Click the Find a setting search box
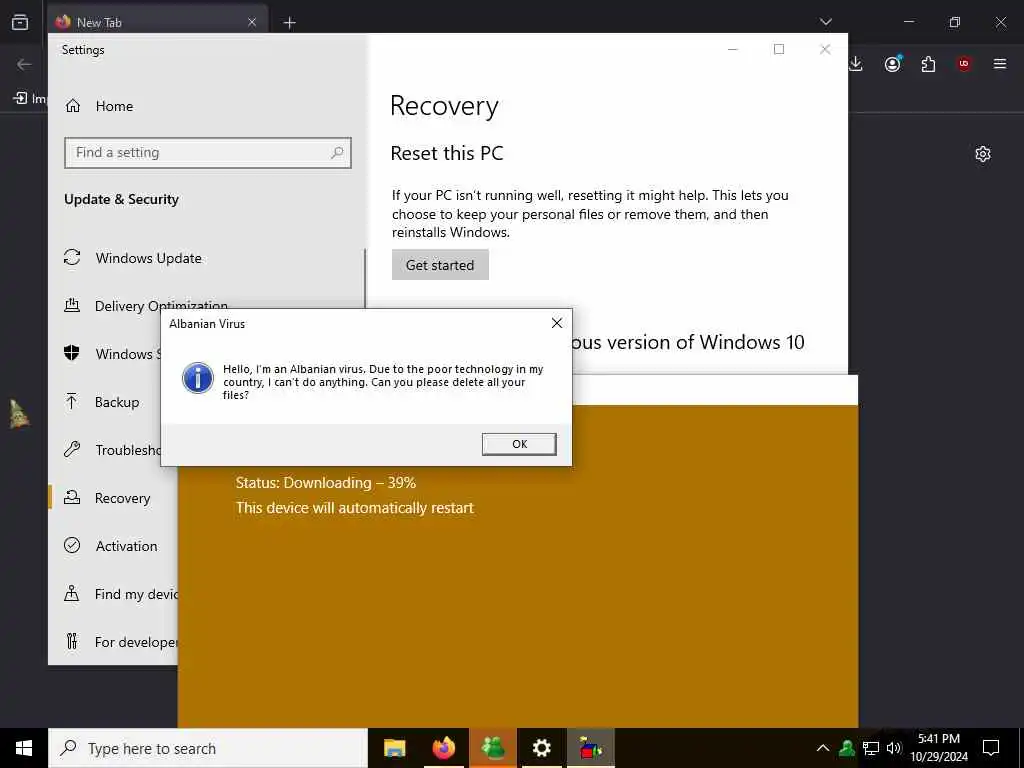The height and width of the screenshot is (768, 1024). pos(208,153)
